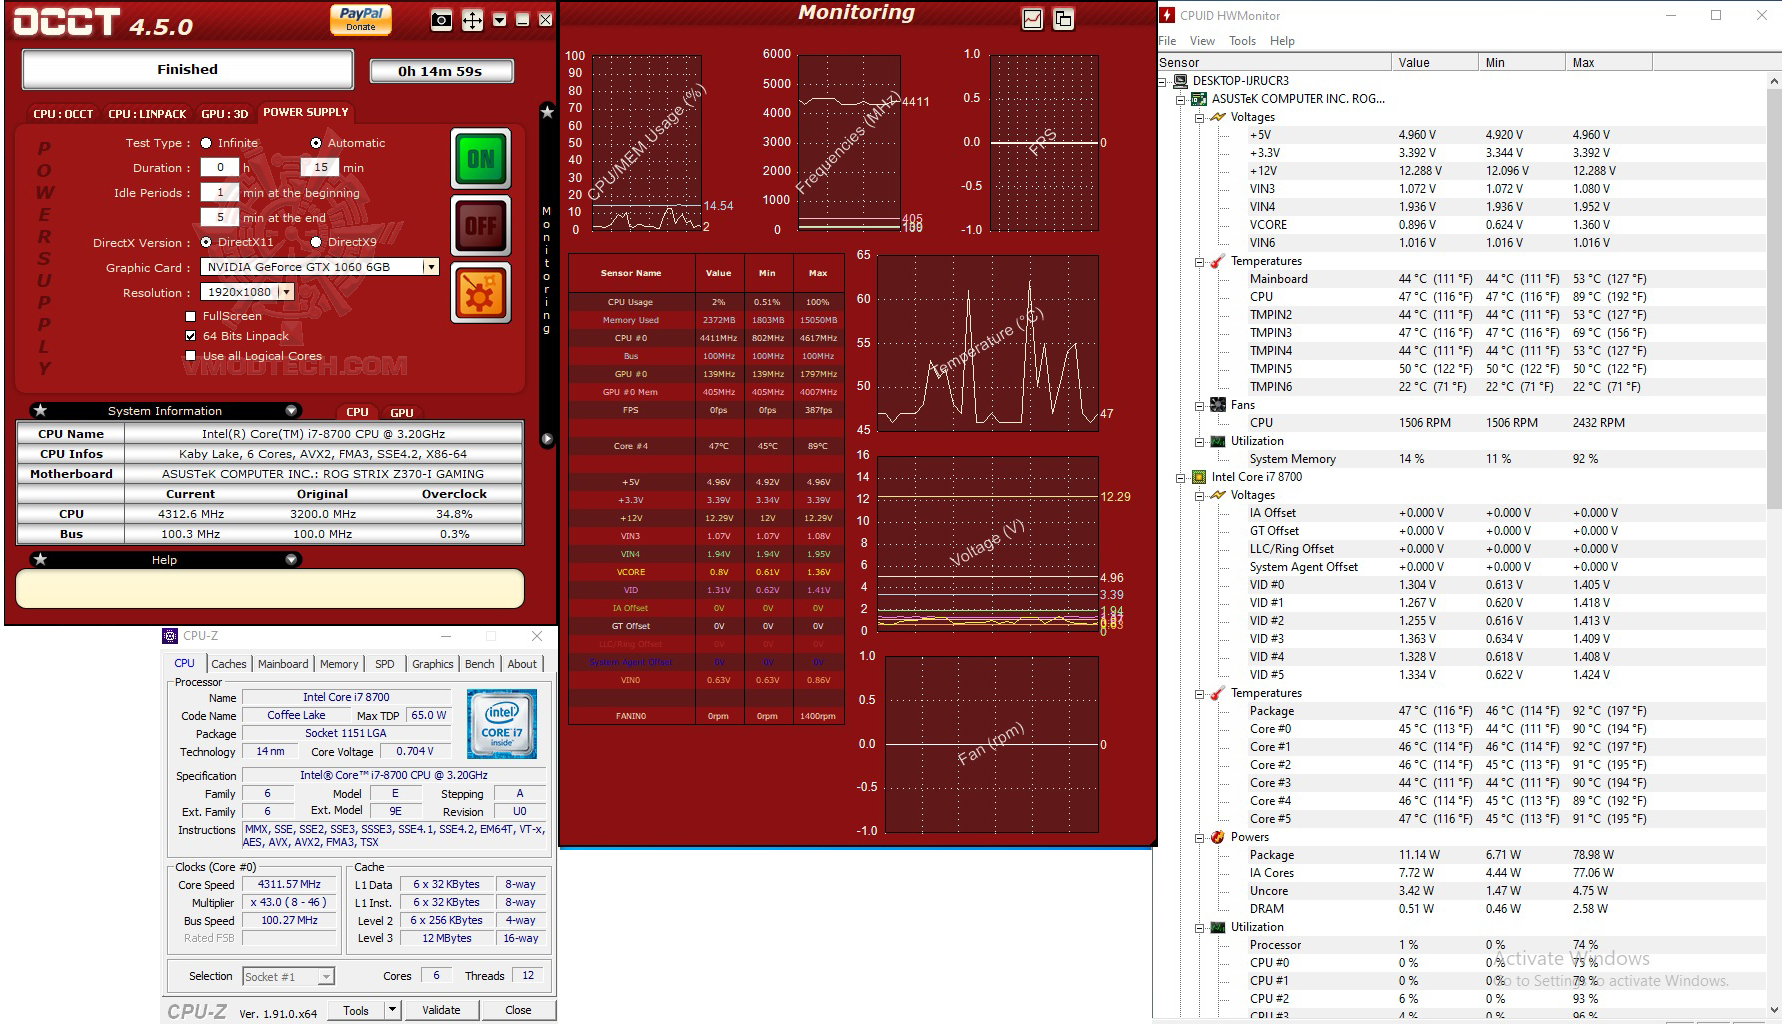Viewport: 1792px width, 1024px height.
Task: Click the computer icon beside DESKTOP-IJRUCR3
Action: (1180, 81)
